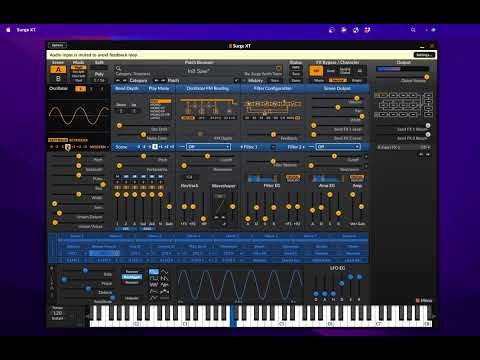Set FX Bypass to All
This screenshot has height=360, width=480.
pos(360,71)
